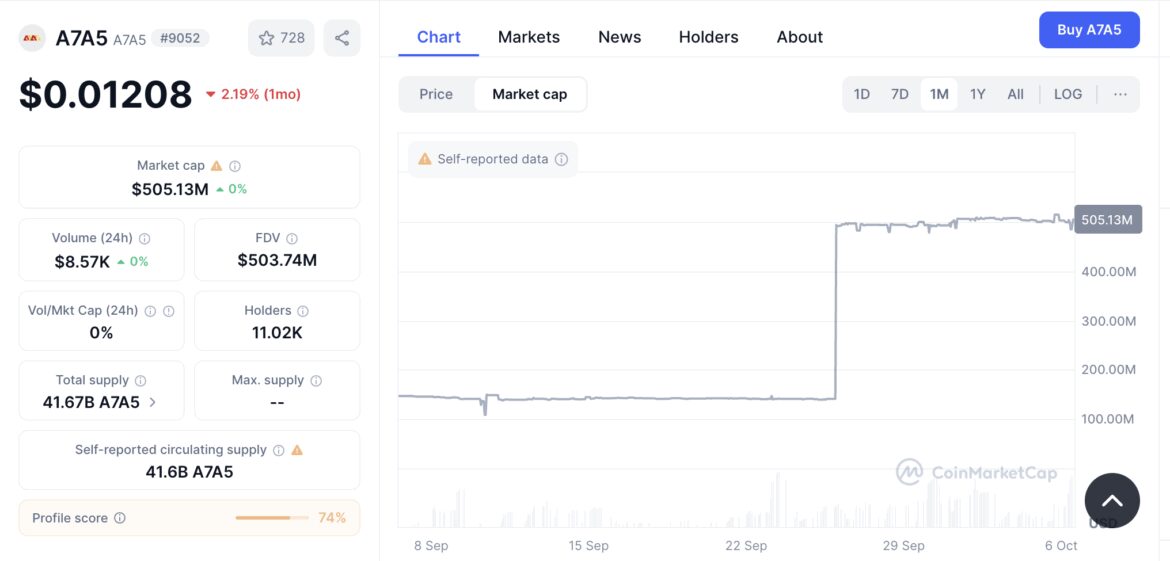Open the chart more options menu
The image size is (1170, 561).
pyautogui.click(x=1120, y=94)
